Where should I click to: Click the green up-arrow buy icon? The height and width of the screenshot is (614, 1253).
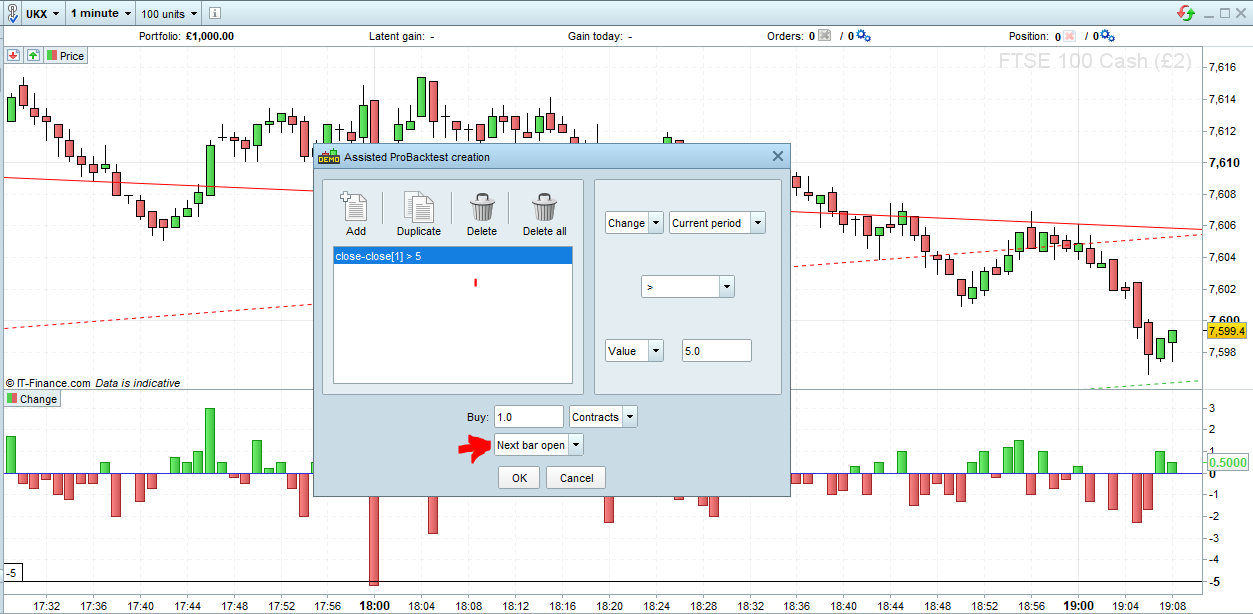(33, 55)
